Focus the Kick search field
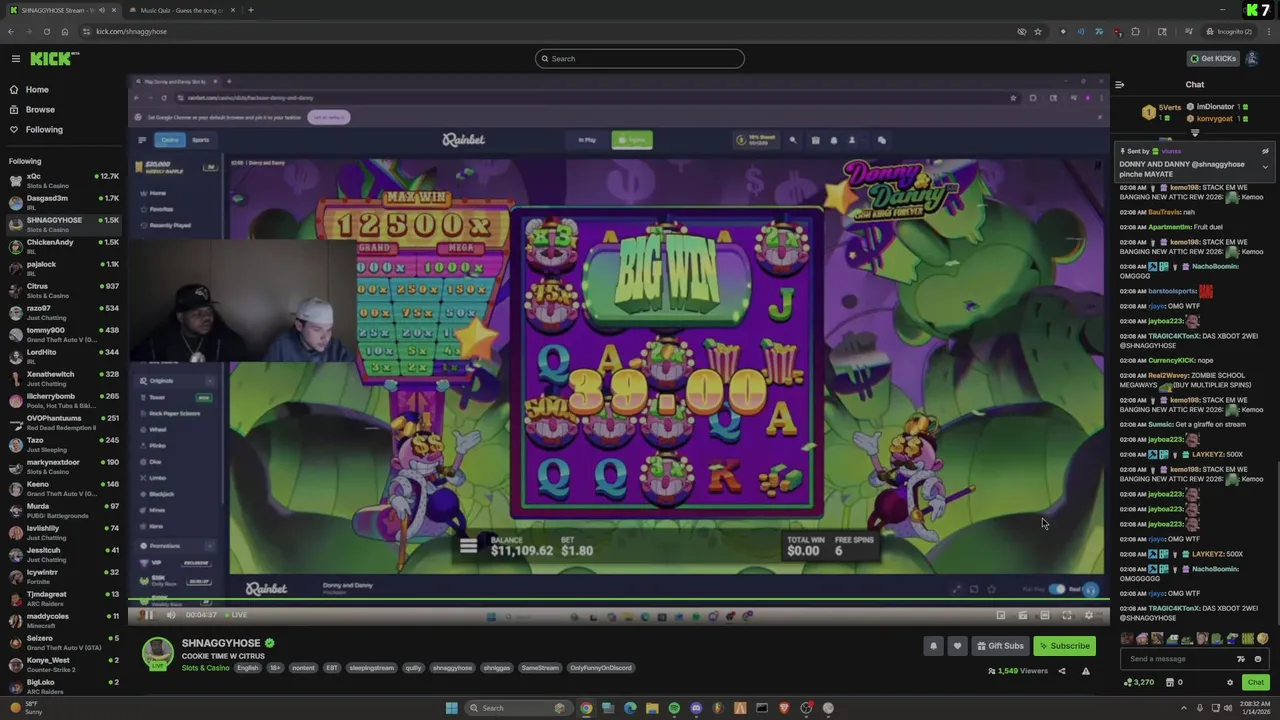This screenshot has height=720, width=1280. click(x=640, y=59)
